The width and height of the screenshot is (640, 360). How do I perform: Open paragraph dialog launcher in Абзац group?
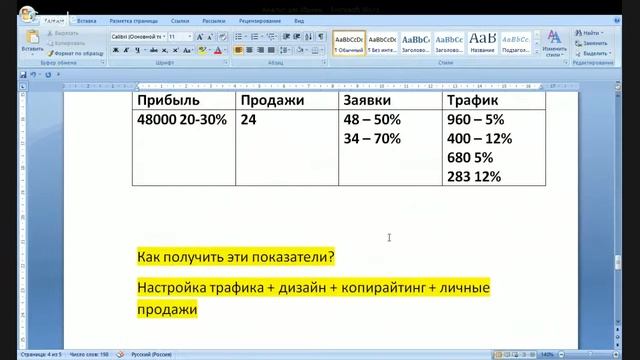pos(324,63)
